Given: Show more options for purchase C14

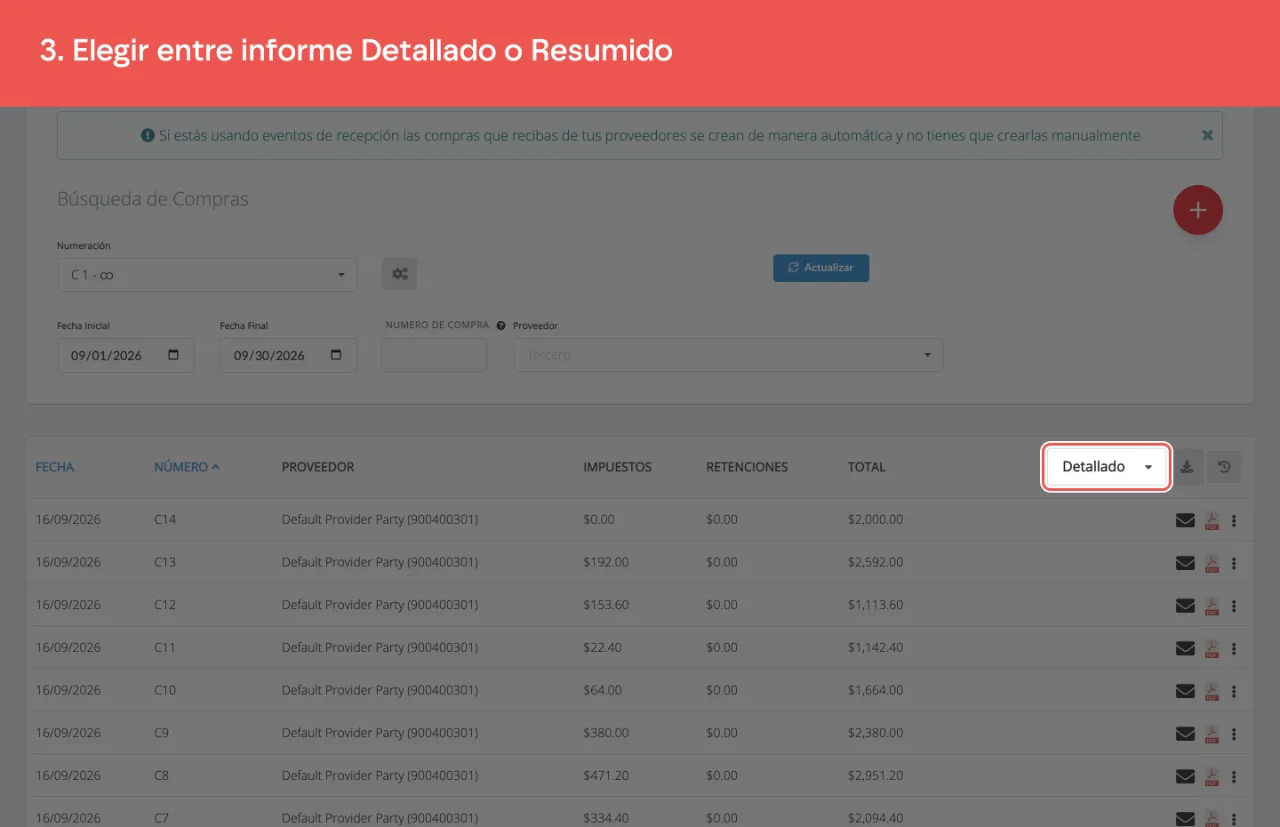Looking at the screenshot, I should coord(1234,520).
